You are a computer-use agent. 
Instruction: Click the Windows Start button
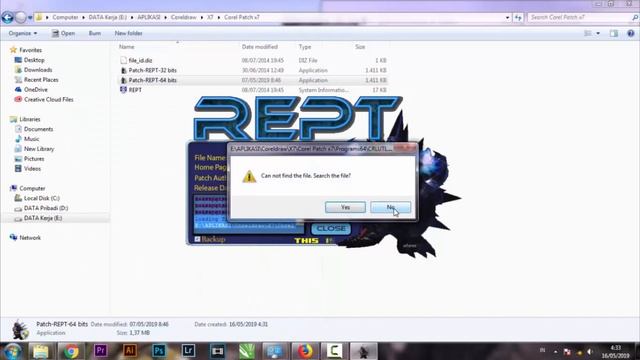pyautogui.click(x=12, y=351)
